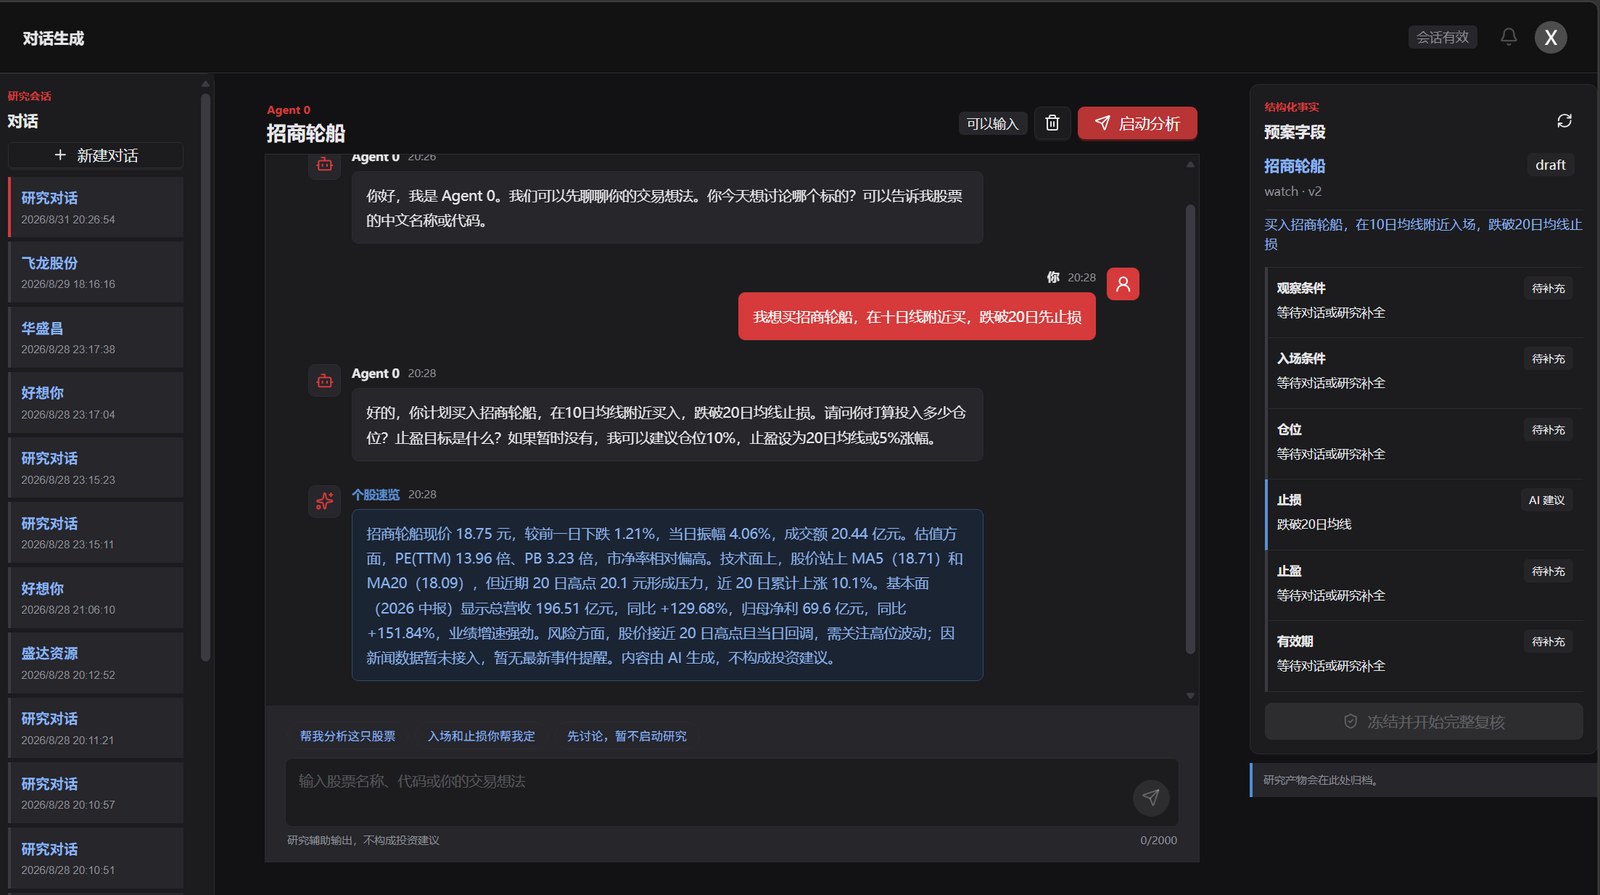Refresh the 预案字段 panel
Screen dimensions: 1600x895
coord(1565,121)
